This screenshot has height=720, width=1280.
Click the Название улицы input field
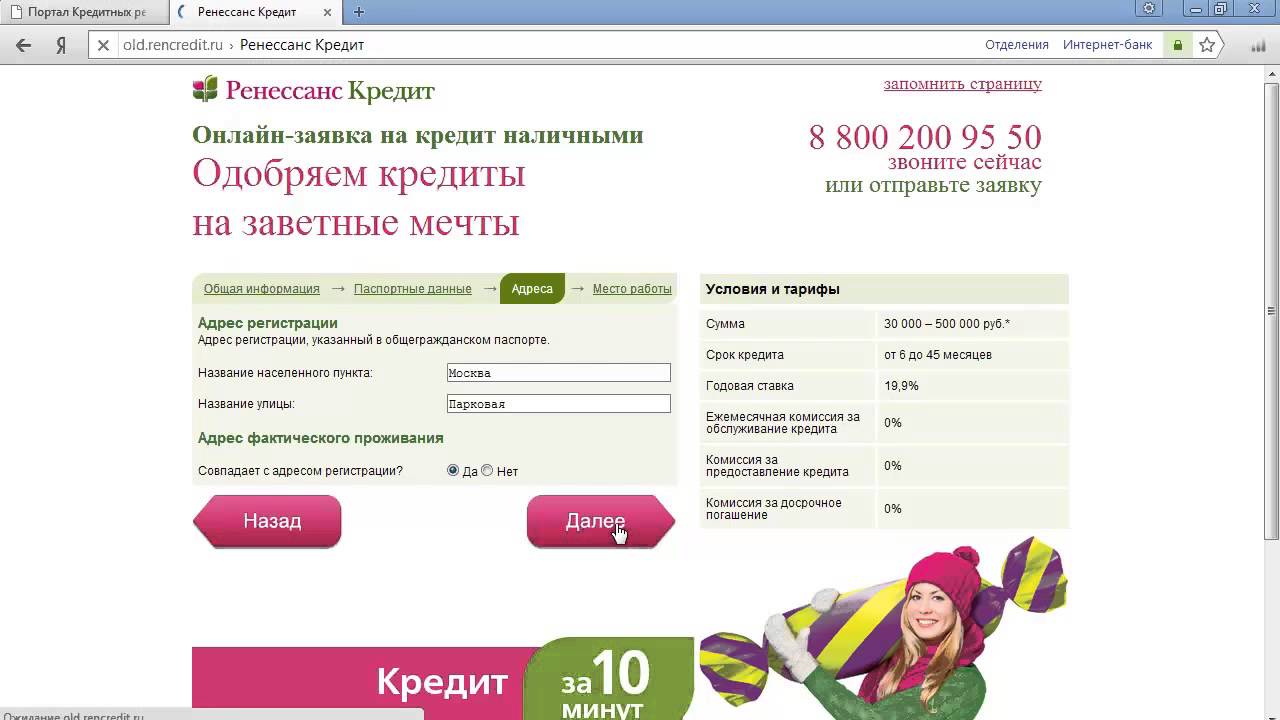pyautogui.click(x=559, y=404)
